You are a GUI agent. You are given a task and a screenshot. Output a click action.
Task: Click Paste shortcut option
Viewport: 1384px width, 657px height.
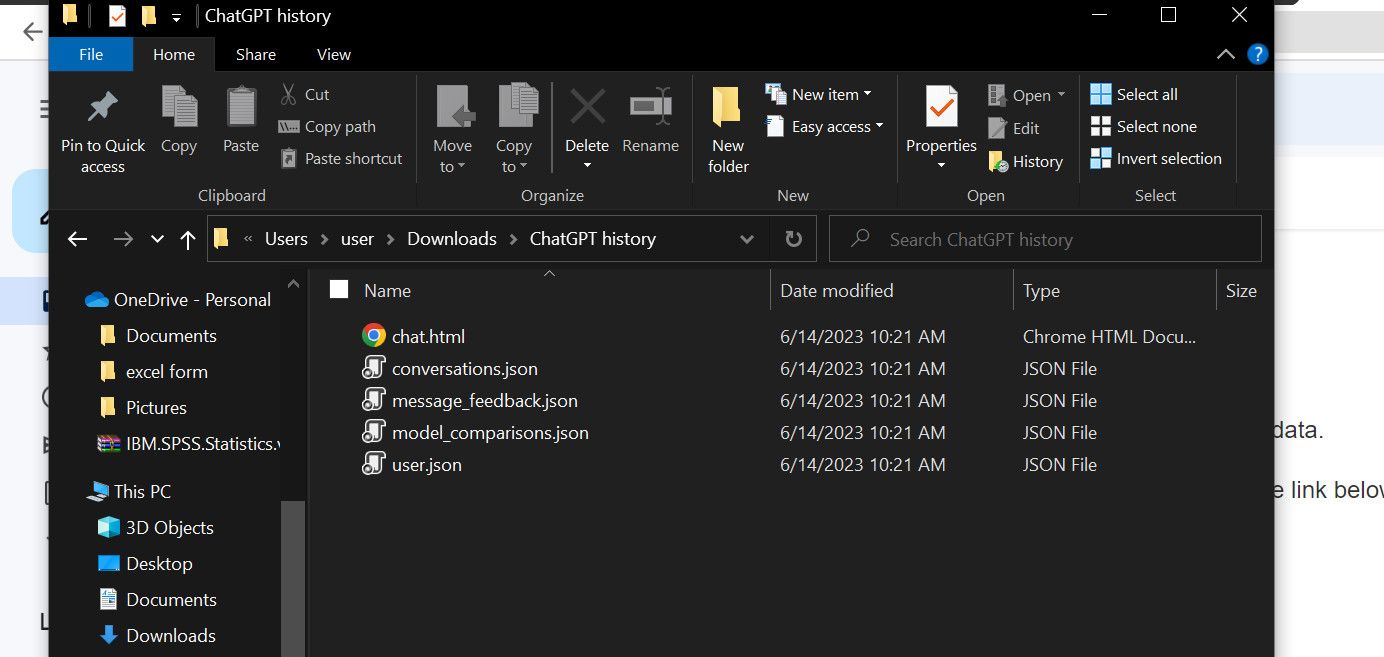click(x=341, y=159)
